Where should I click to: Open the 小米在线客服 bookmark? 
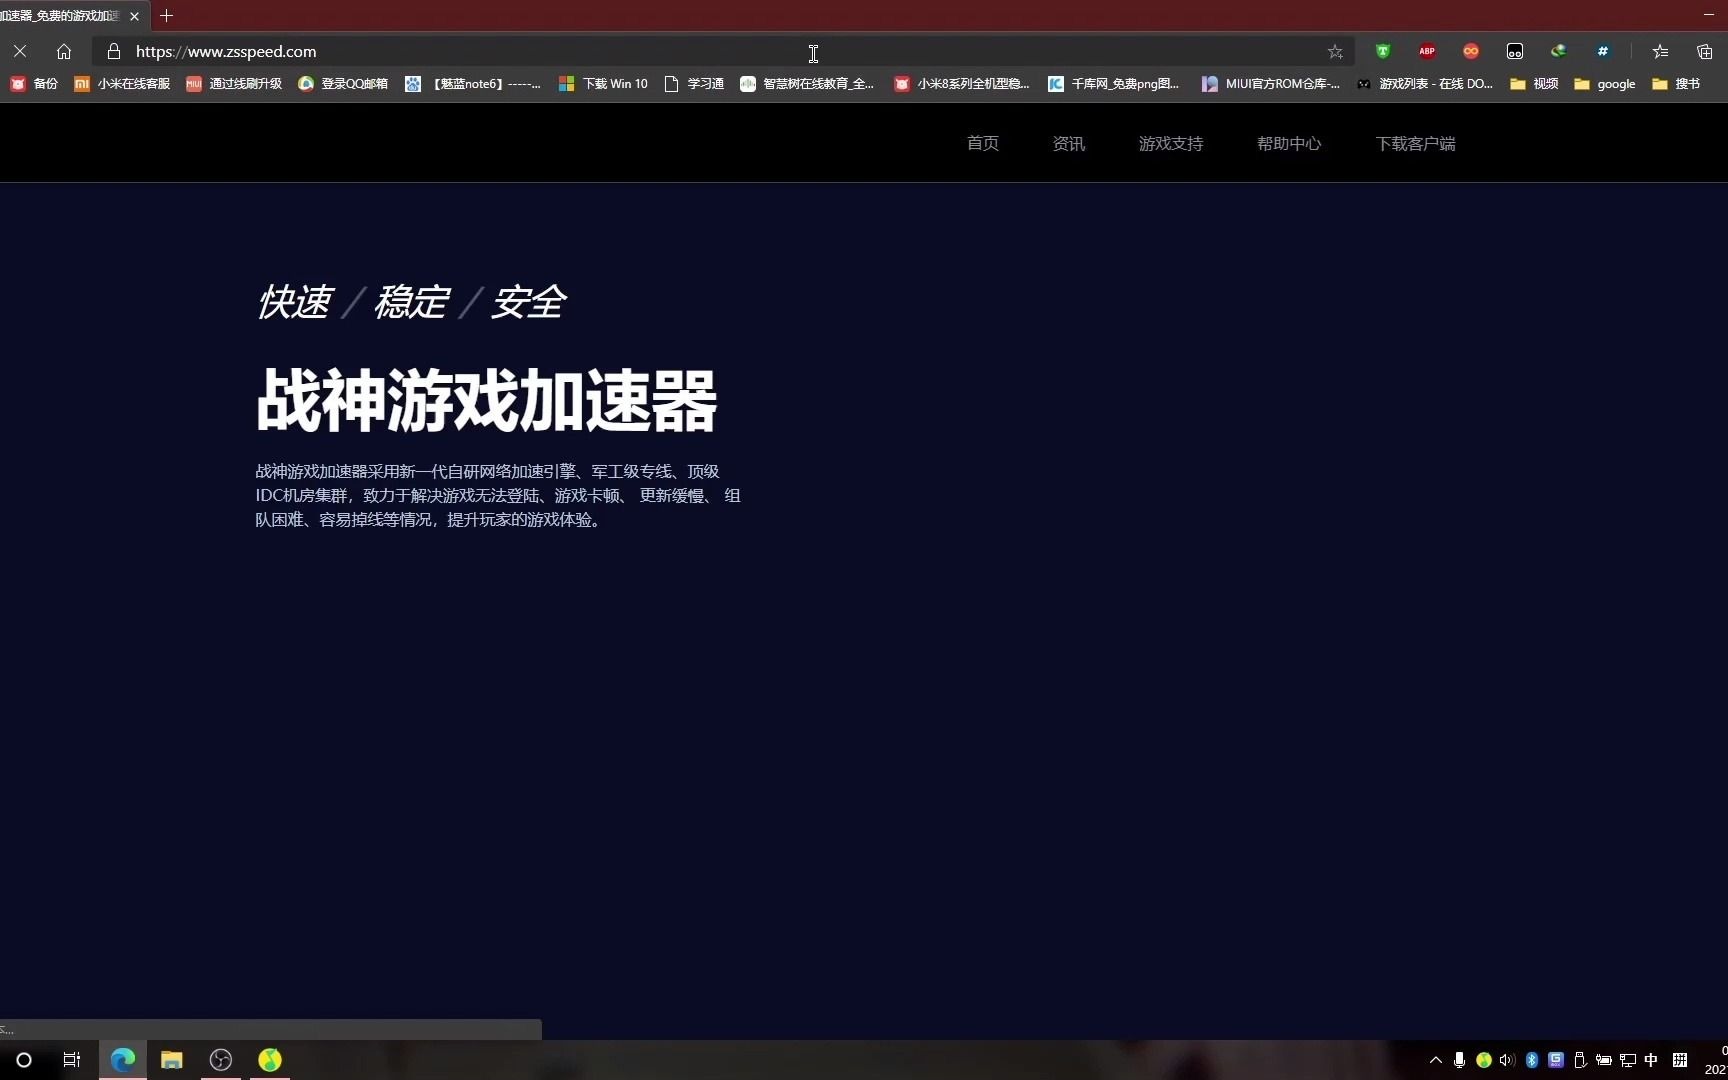point(122,84)
